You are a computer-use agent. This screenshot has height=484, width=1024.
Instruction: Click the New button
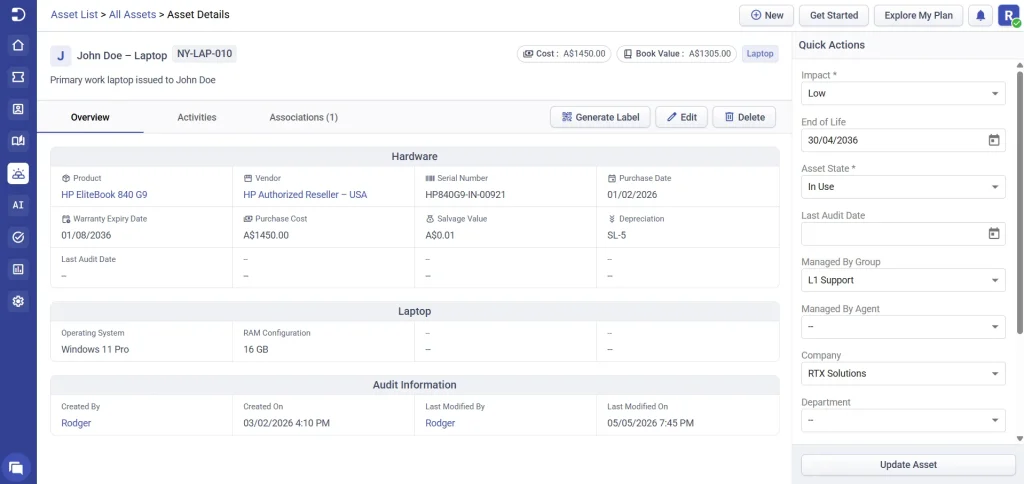pos(767,15)
